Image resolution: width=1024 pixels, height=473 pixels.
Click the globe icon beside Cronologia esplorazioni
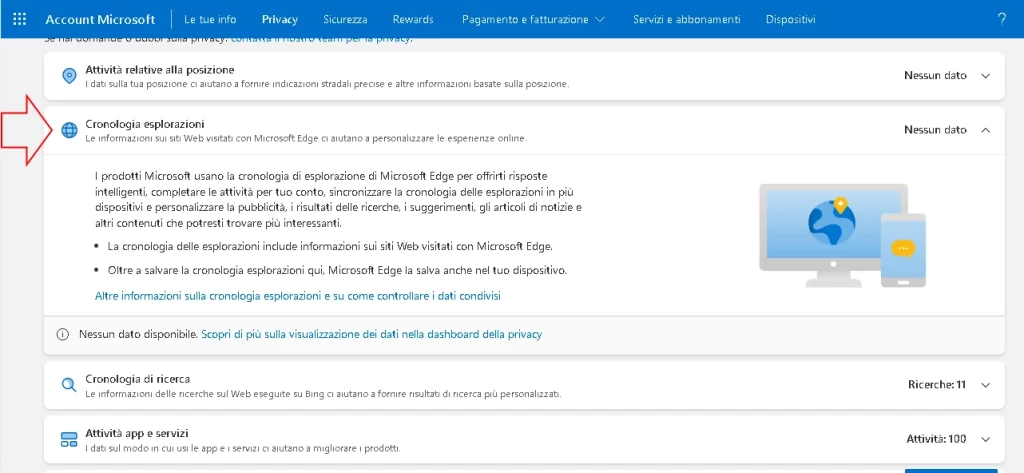(x=69, y=130)
